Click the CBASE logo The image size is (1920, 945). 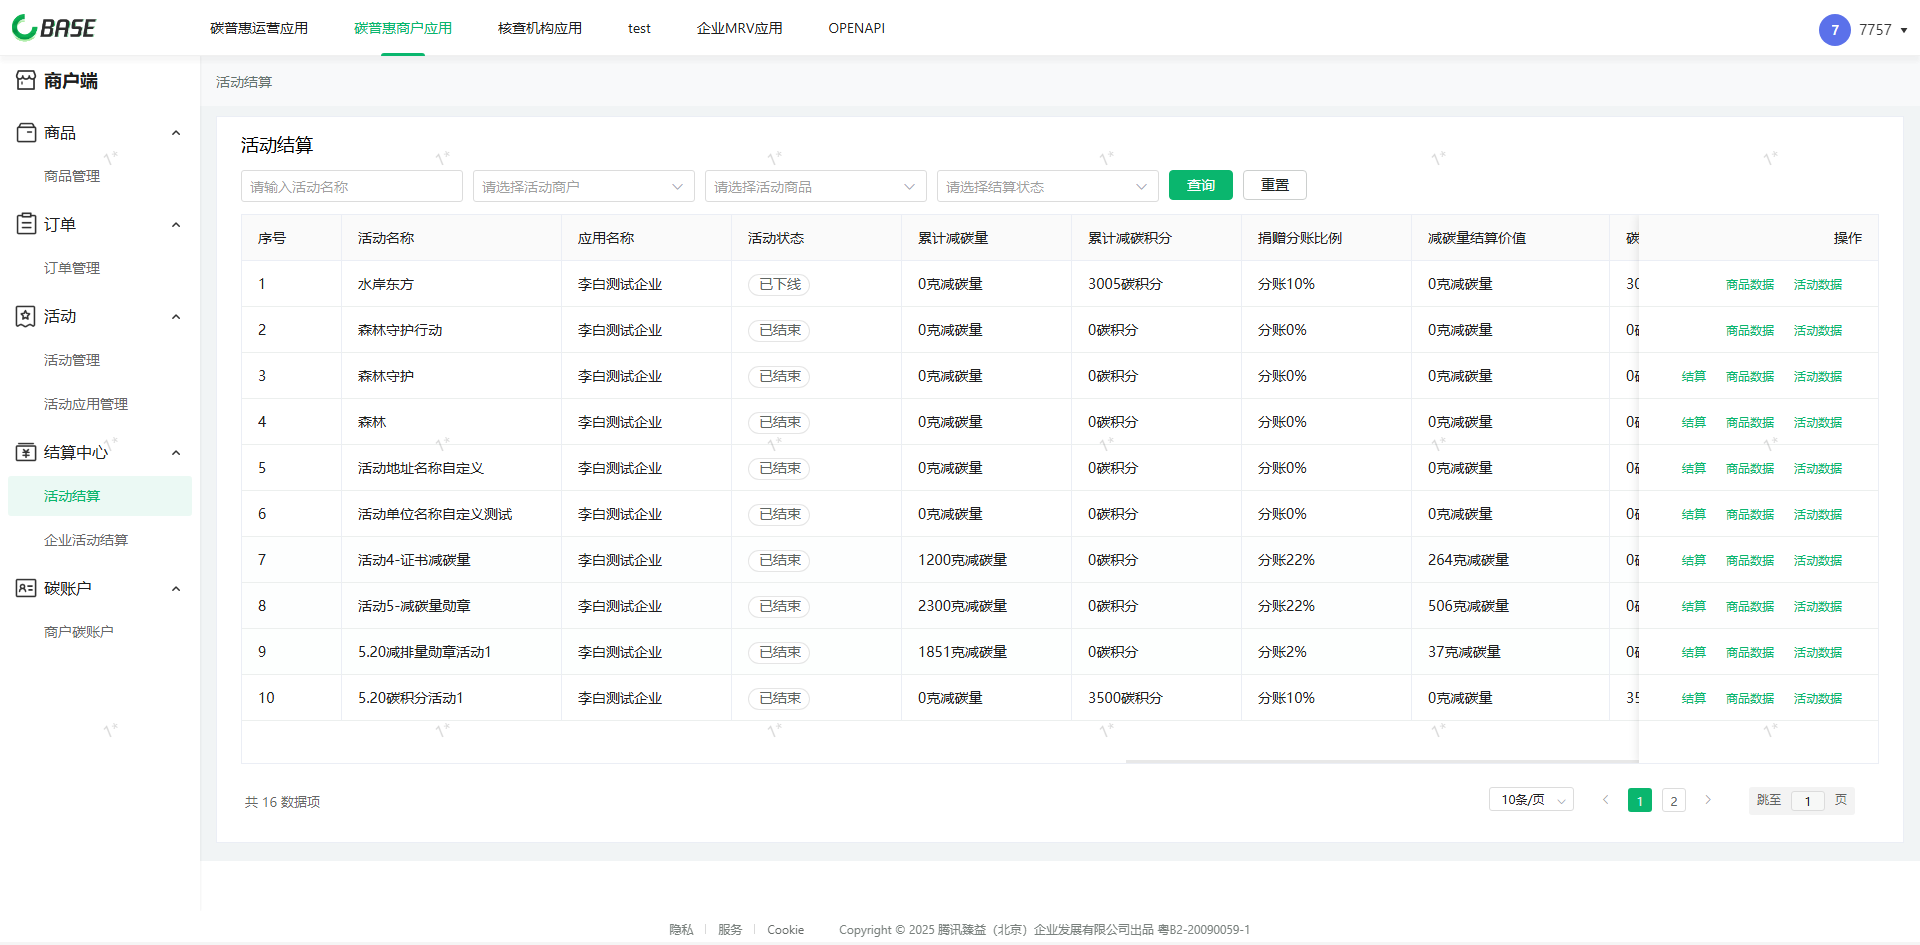(54, 28)
